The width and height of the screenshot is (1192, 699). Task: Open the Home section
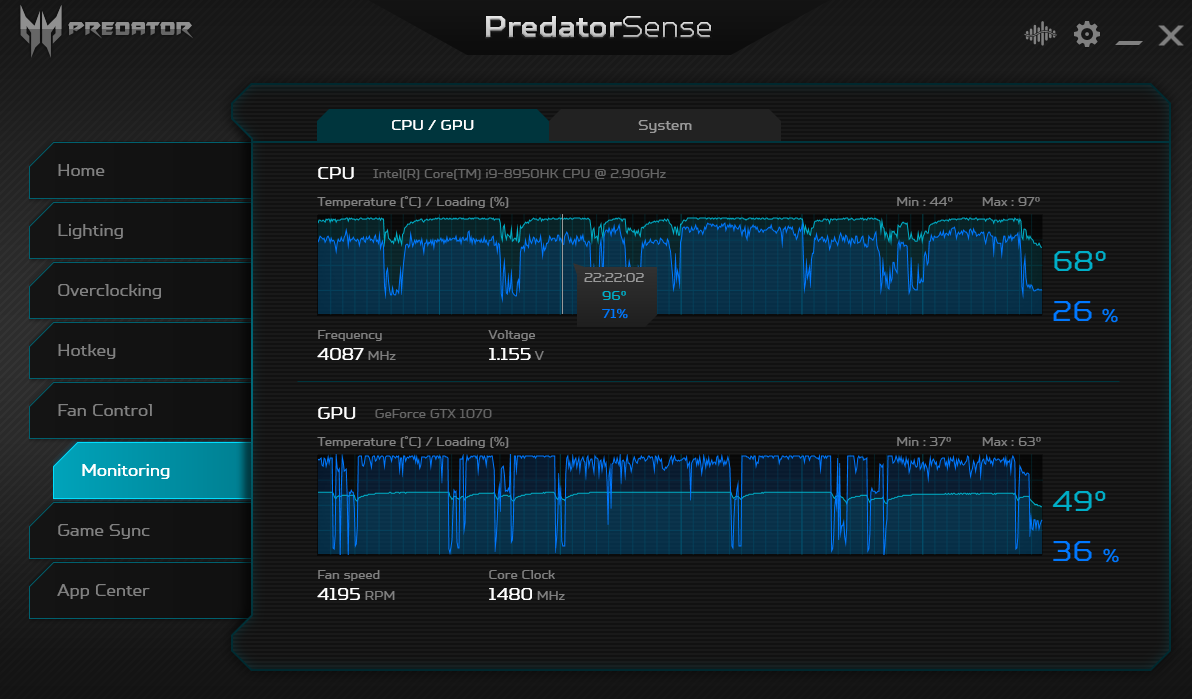click(x=141, y=170)
